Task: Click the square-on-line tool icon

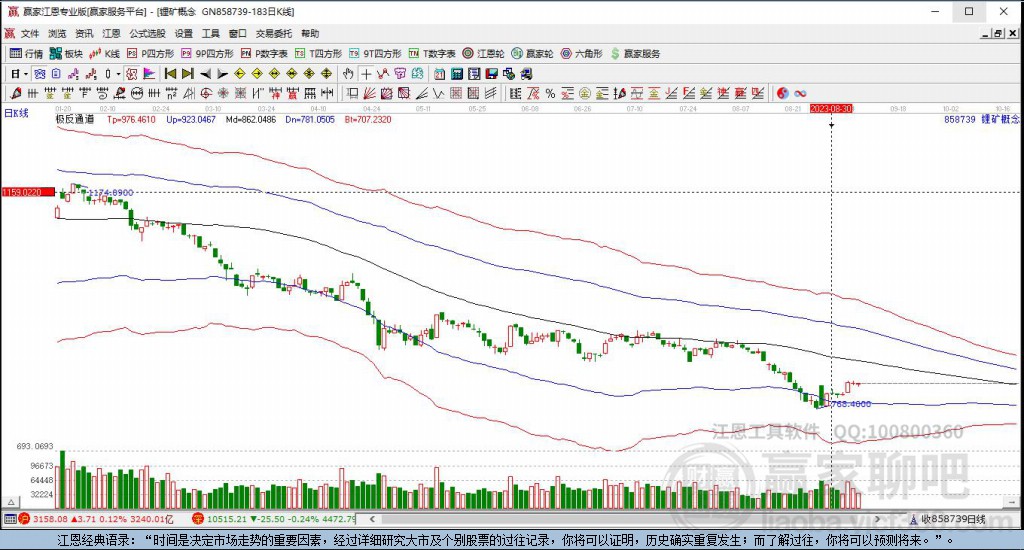Action: click(x=352, y=93)
